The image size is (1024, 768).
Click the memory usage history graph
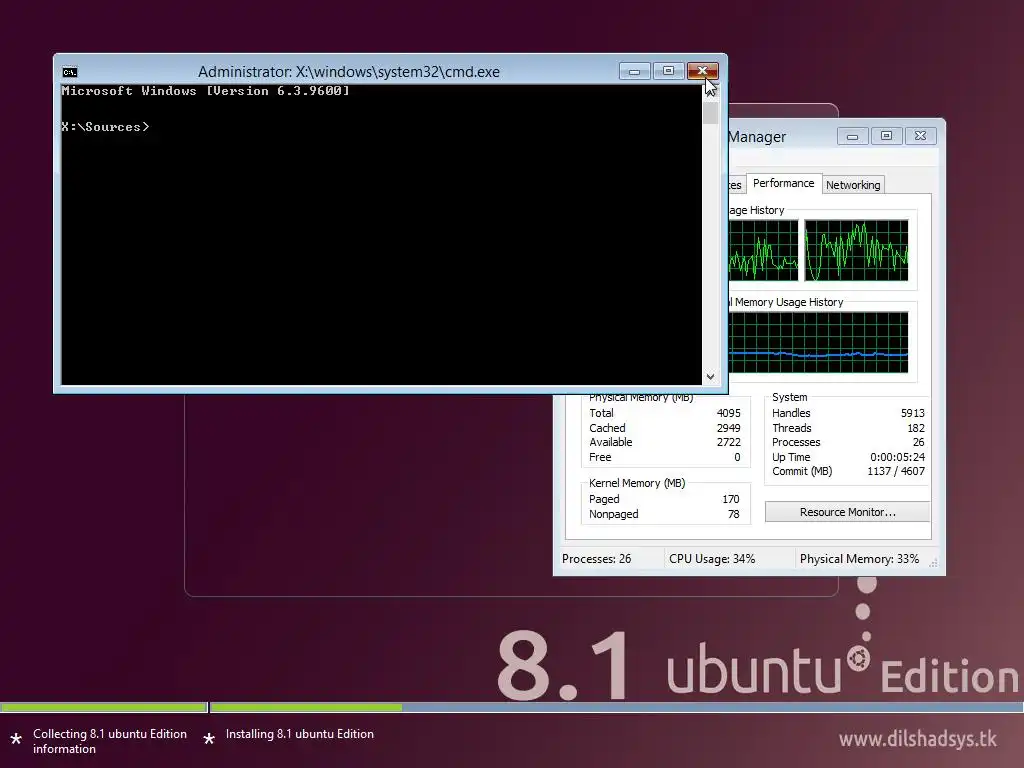pos(818,342)
